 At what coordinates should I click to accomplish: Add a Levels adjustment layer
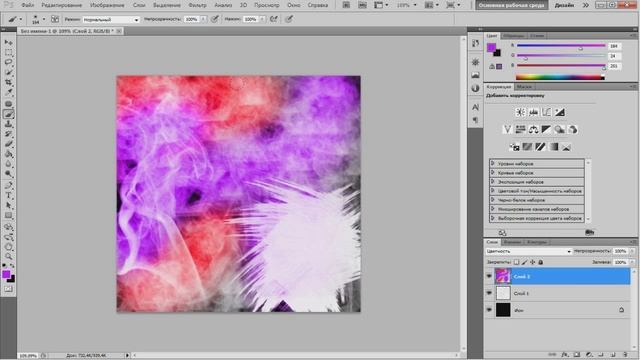tap(533, 112)
